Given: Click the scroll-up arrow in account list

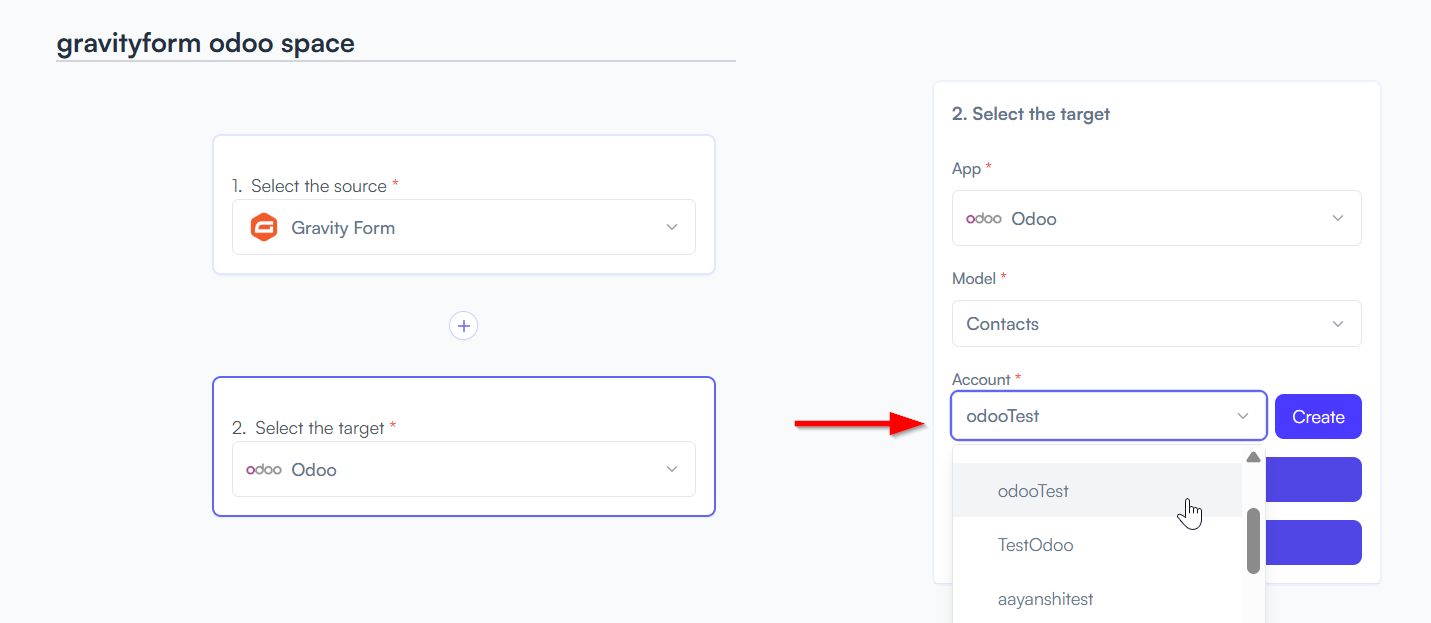Looking at the screenshot, I should click(1253, 457).
